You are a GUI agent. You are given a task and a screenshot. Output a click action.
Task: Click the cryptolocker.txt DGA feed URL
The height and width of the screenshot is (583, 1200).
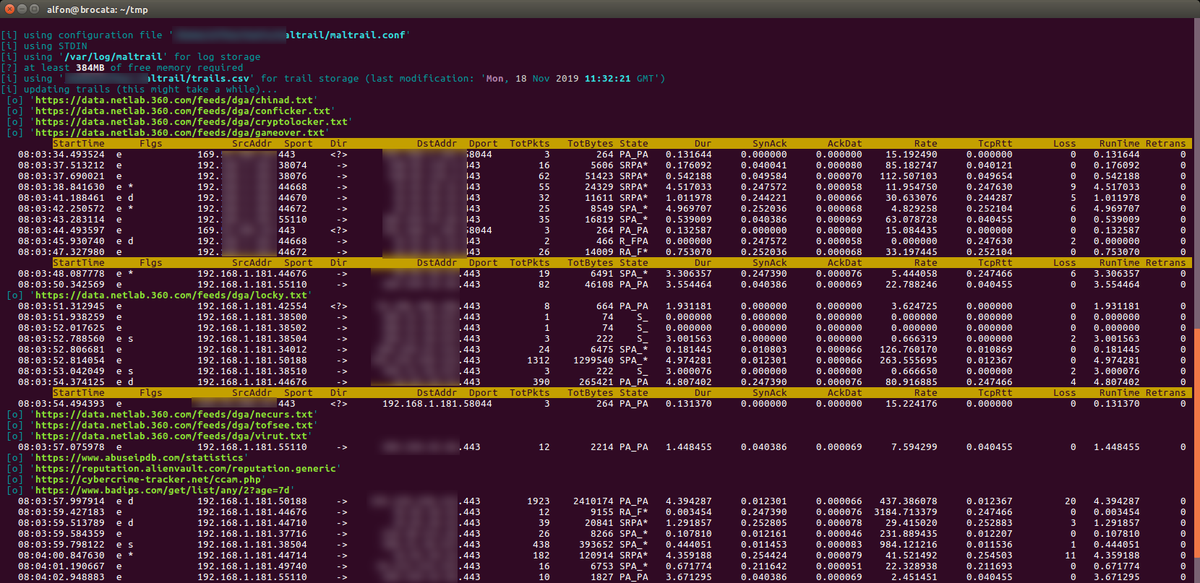(x=192, y=122)
